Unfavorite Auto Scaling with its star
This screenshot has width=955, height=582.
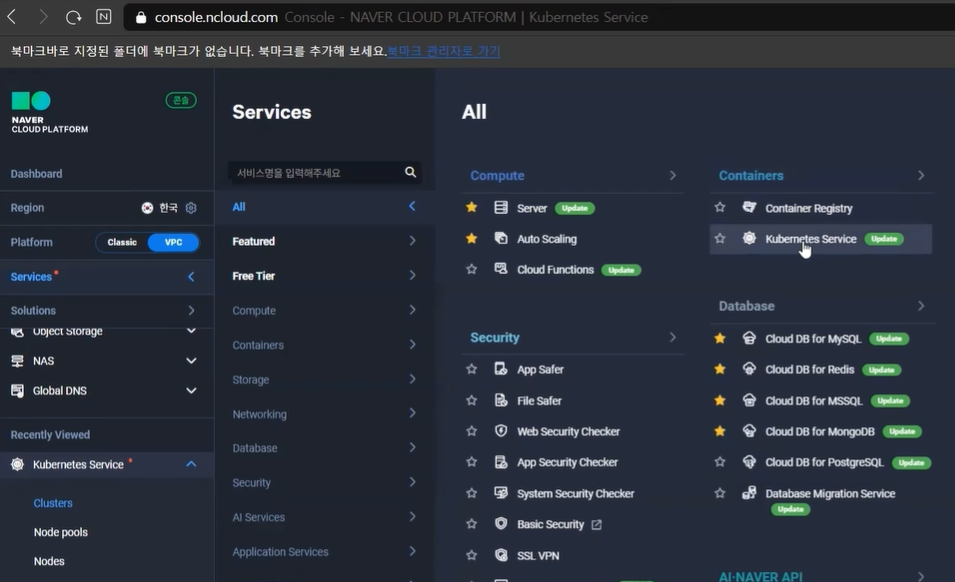click(x=471, y=239)
